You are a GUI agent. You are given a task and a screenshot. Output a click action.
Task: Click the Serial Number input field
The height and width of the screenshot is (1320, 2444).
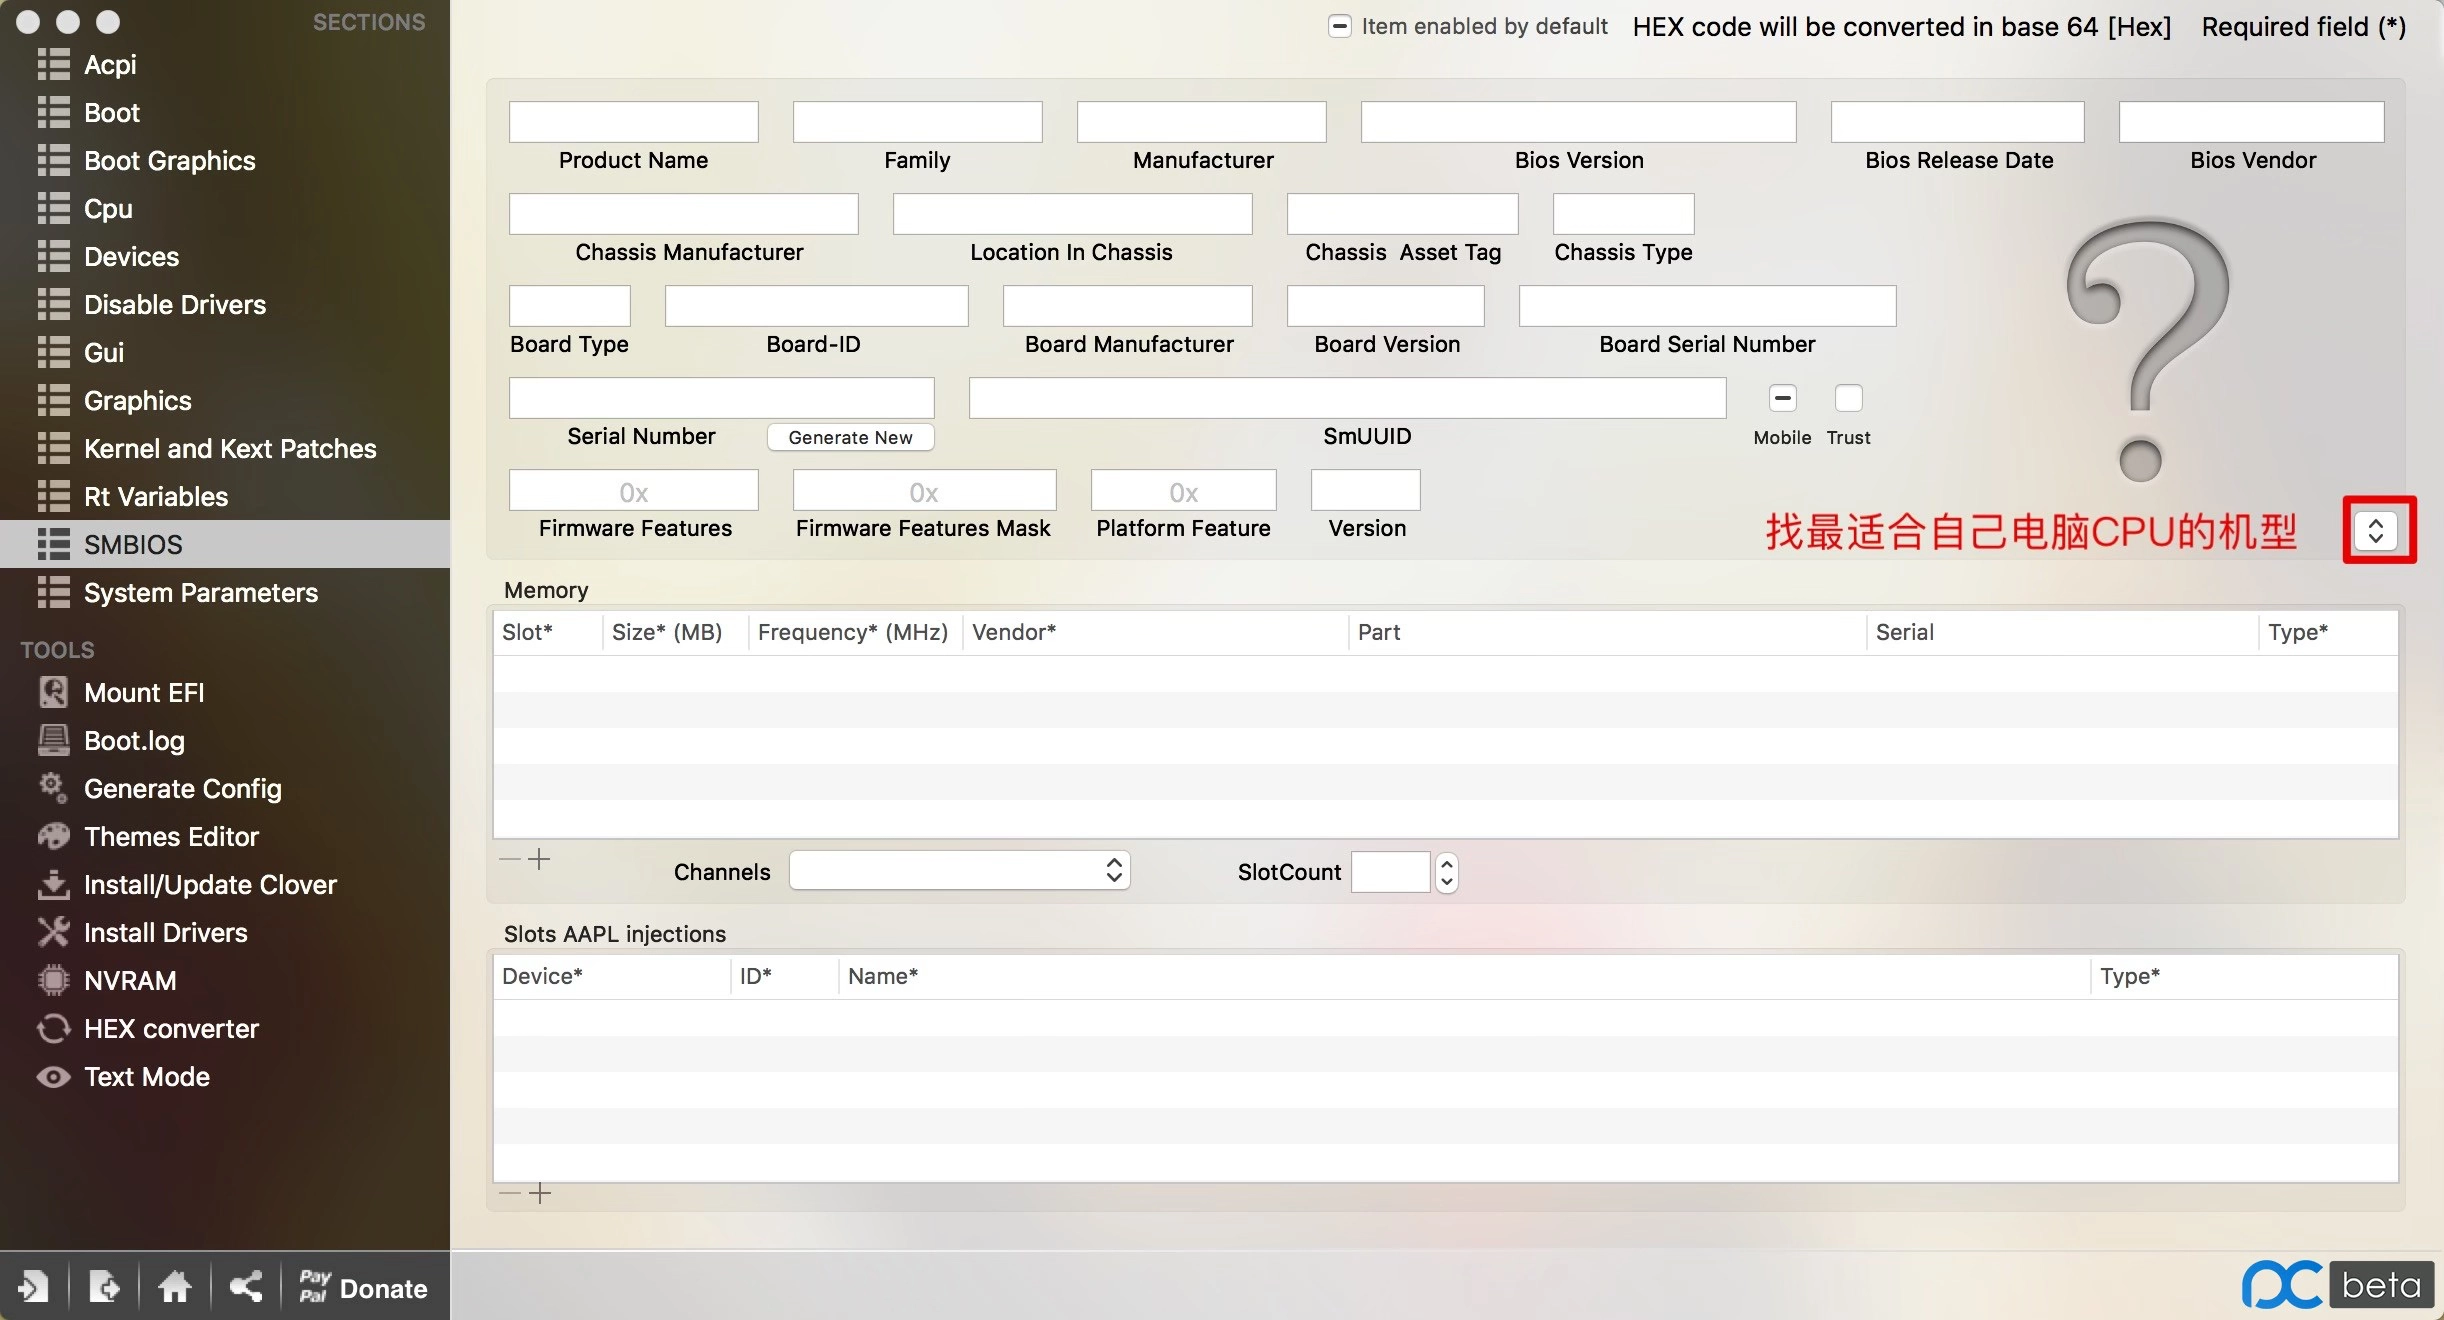[721, 398]
